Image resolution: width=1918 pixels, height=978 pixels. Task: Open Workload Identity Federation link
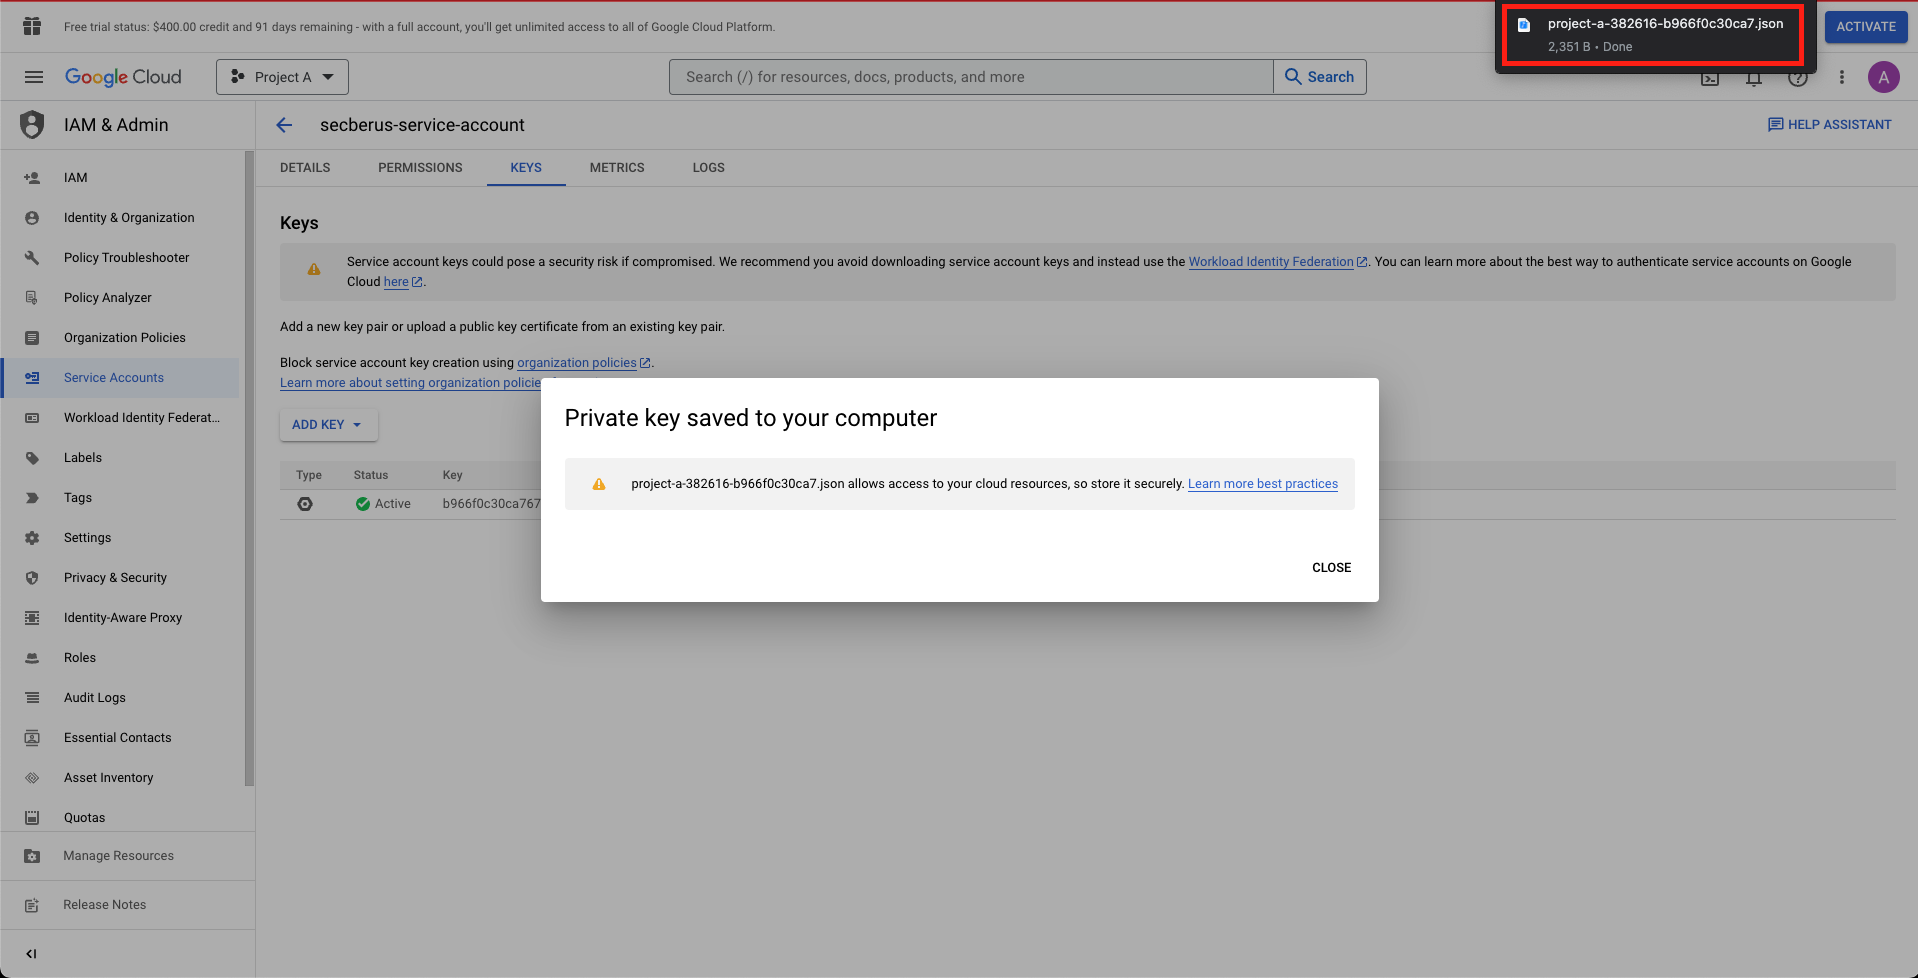click(x=1277, y=262)
